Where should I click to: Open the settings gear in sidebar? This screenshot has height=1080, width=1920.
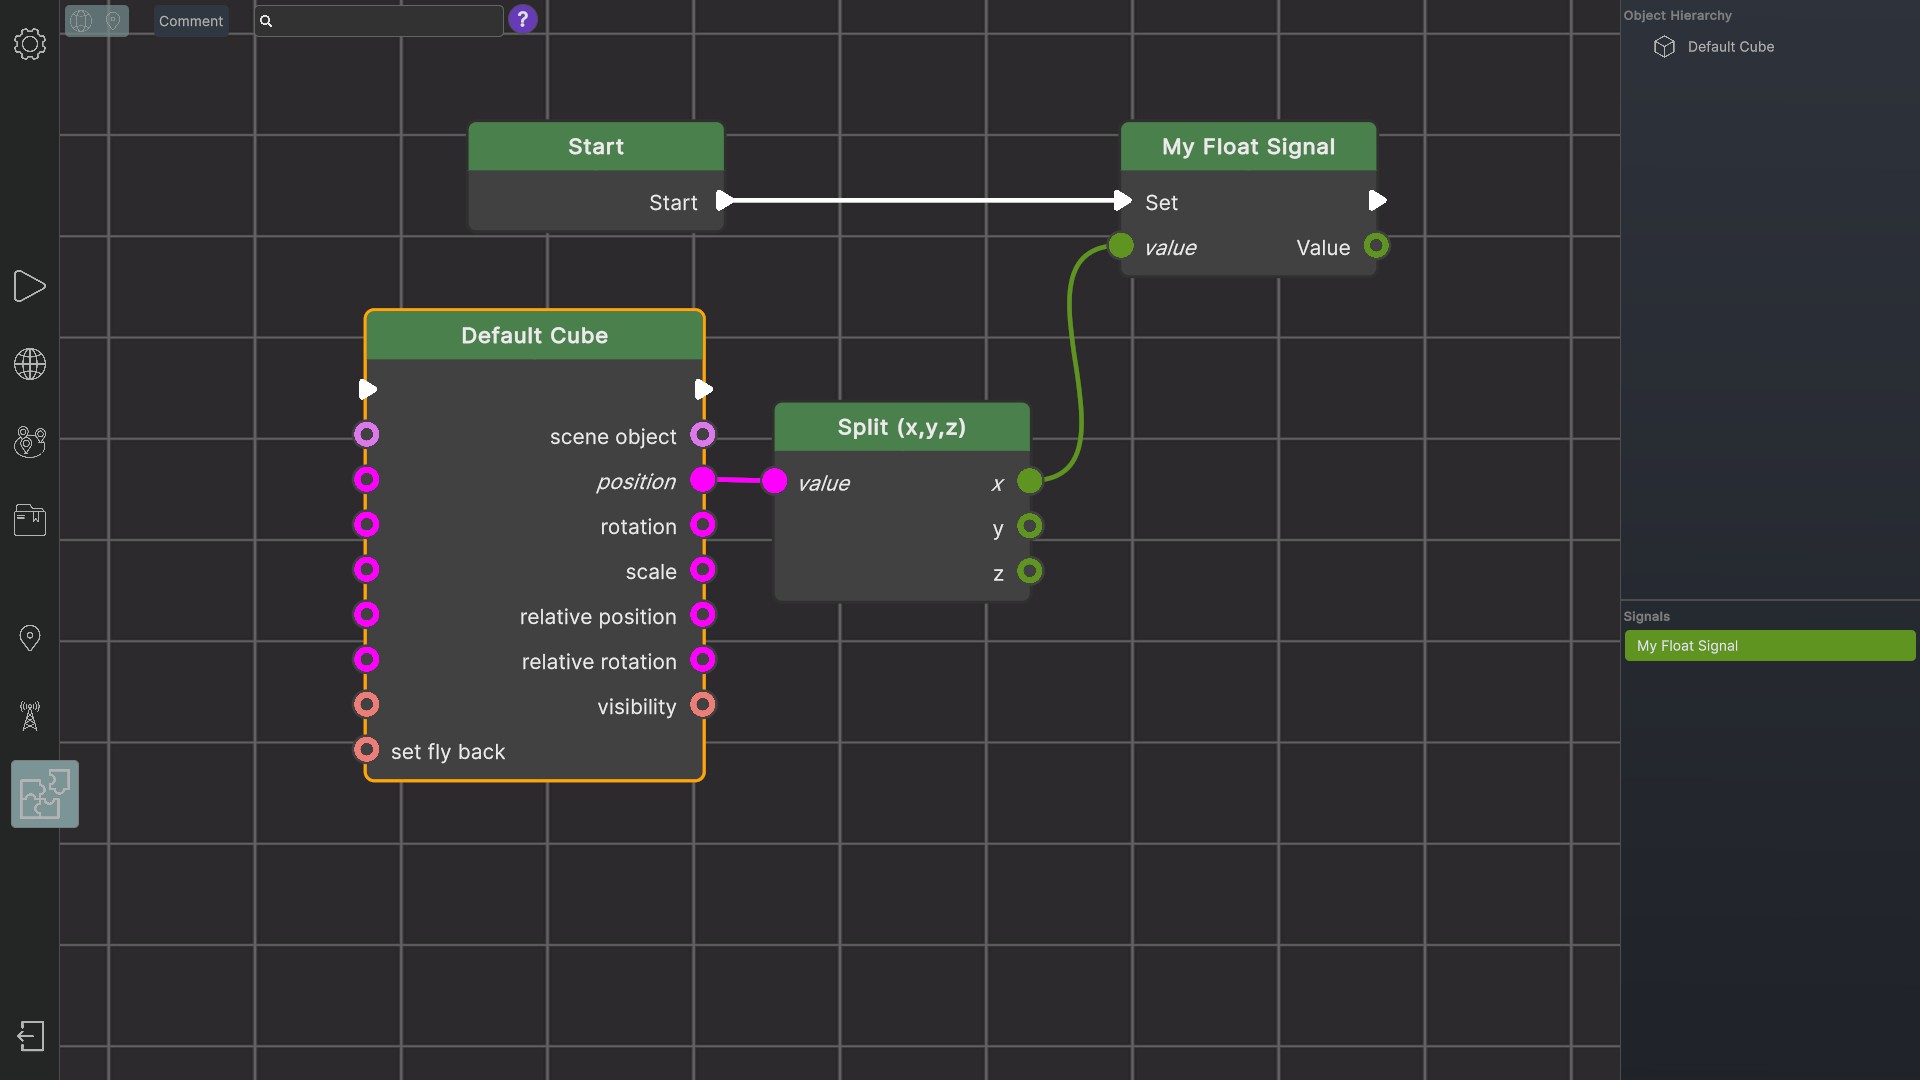coord(30,44)
